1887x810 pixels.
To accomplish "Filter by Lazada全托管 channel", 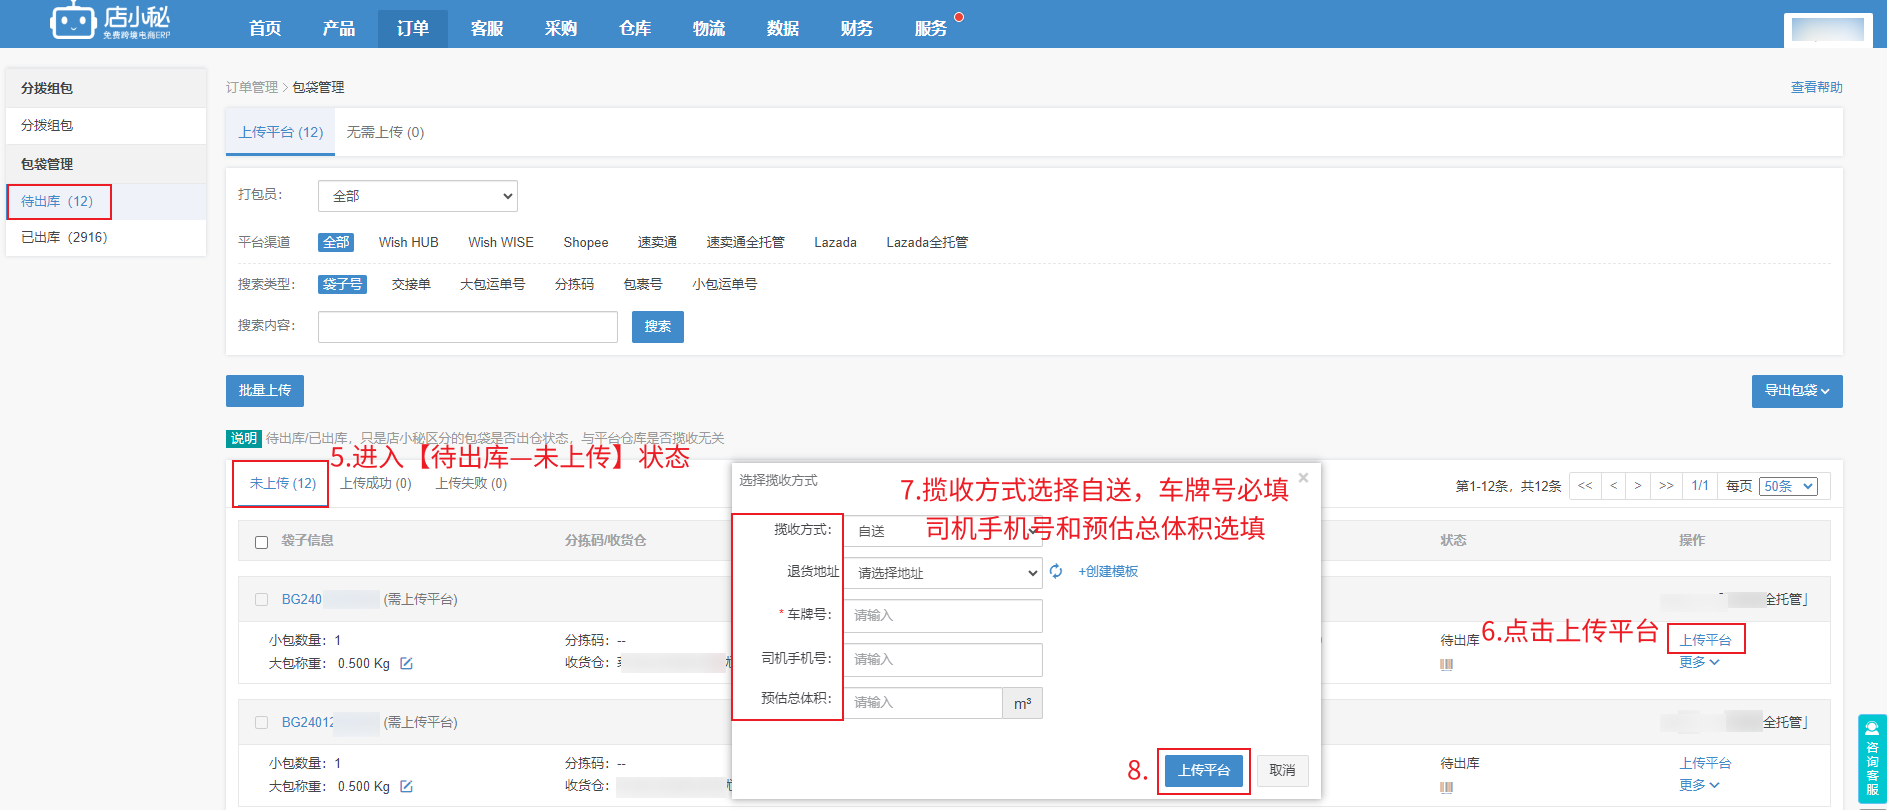I will (x=927, y=242).
